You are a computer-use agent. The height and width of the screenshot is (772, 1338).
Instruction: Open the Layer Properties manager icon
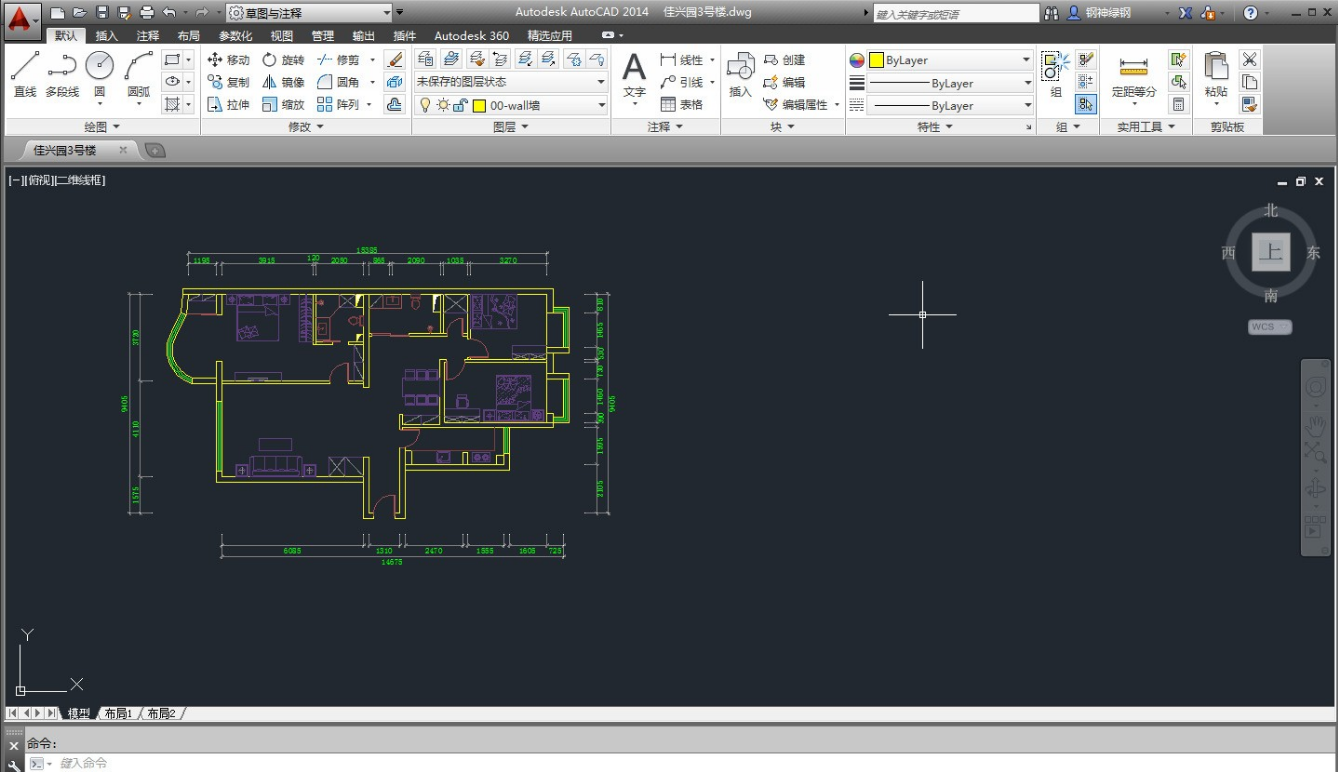[x=425, y=59]
